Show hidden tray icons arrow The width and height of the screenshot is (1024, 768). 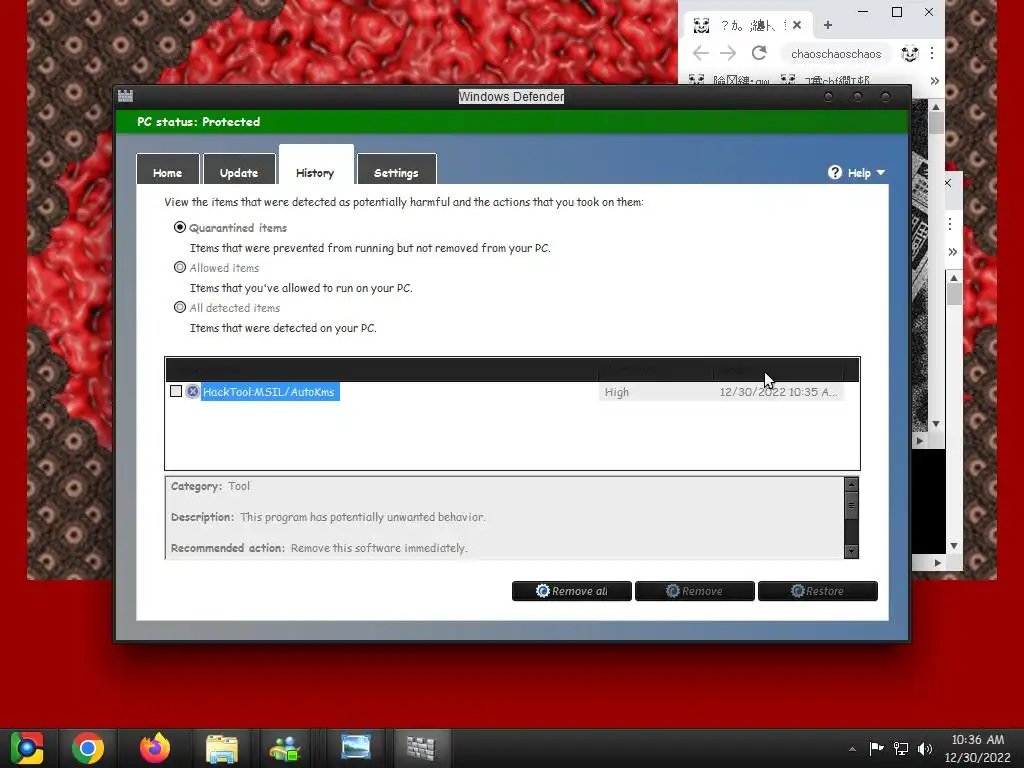coord(852,749)
